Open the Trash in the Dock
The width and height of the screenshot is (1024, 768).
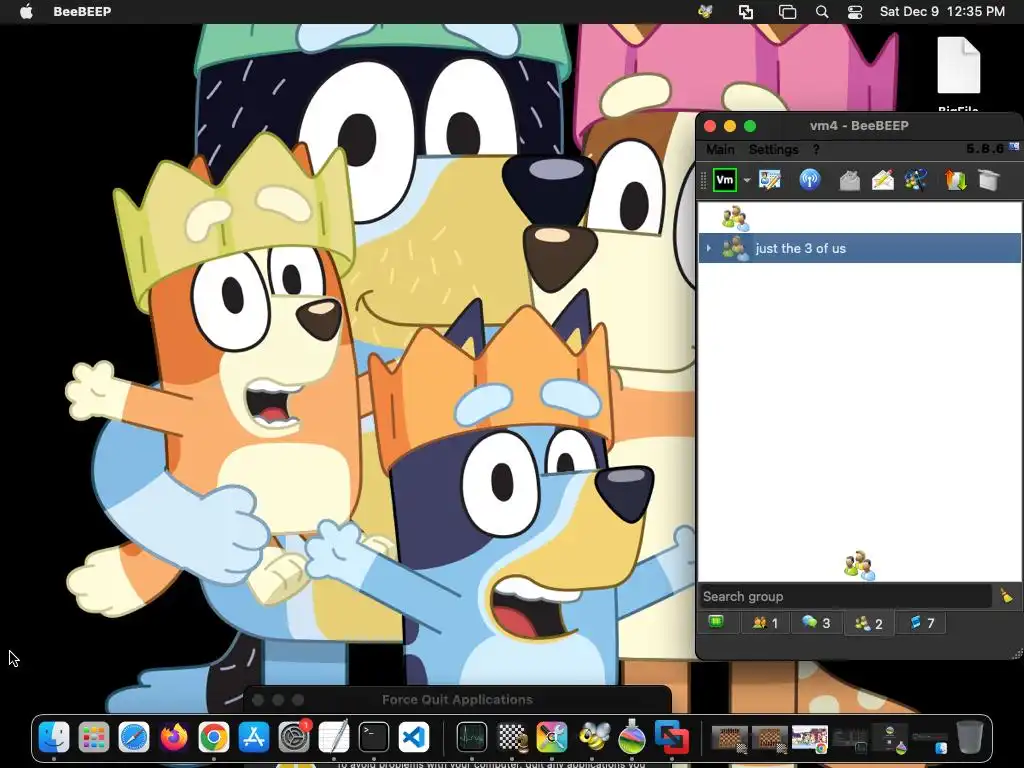tap(969, 738)
